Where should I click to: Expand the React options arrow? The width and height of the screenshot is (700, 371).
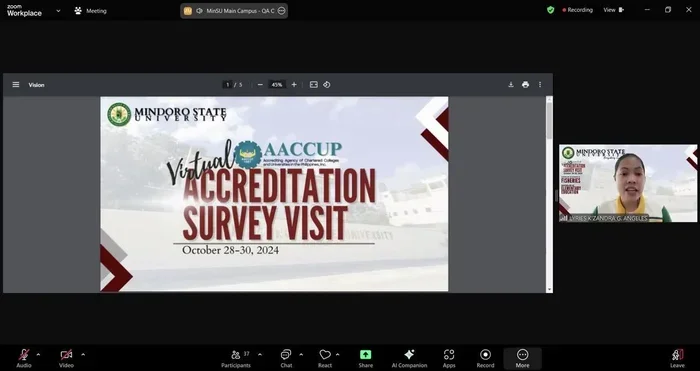[x=338, y=355]
